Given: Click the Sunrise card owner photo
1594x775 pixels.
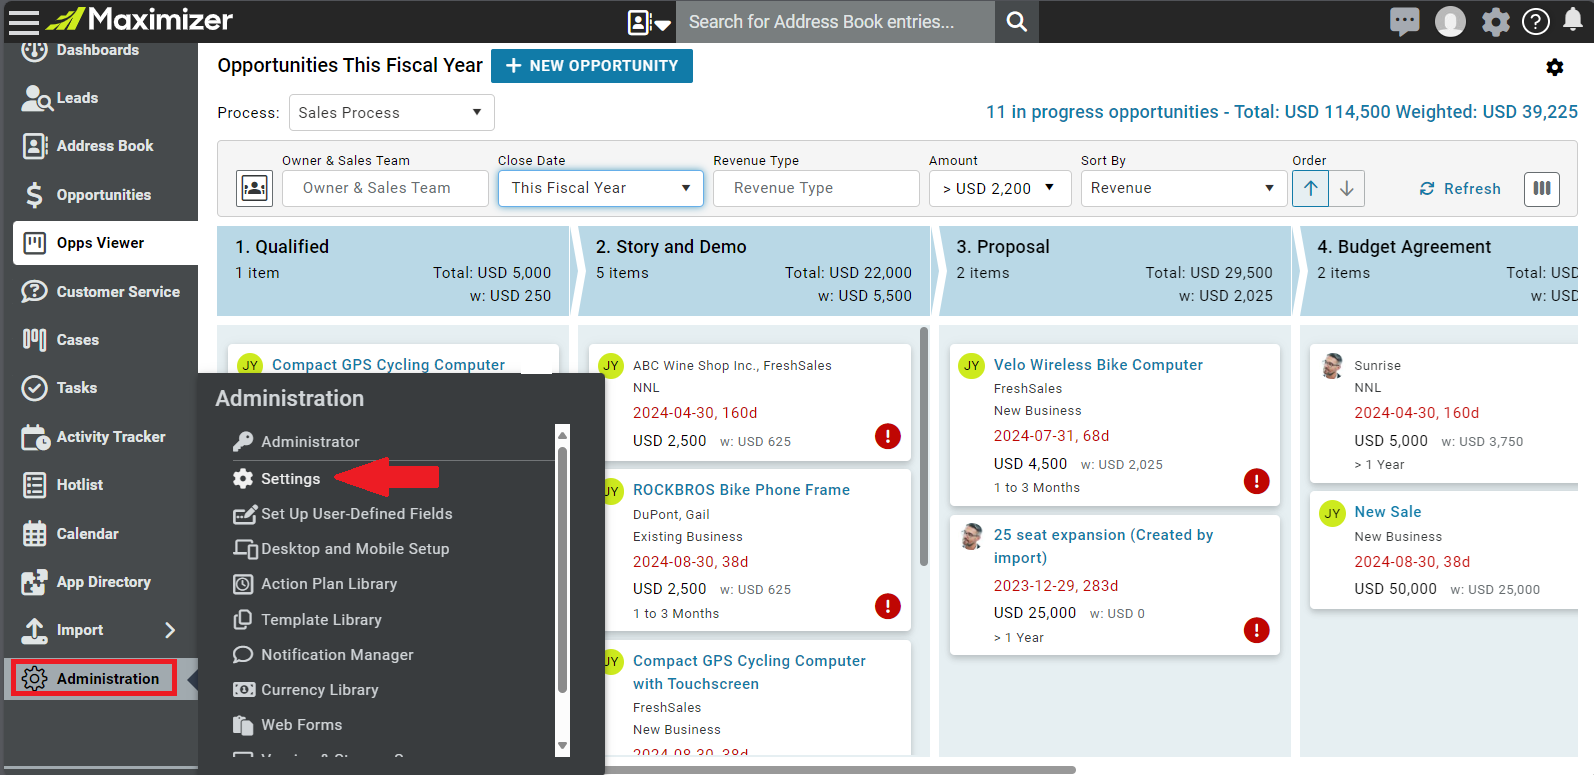Looking at the screenshot, I should 1332,366.
